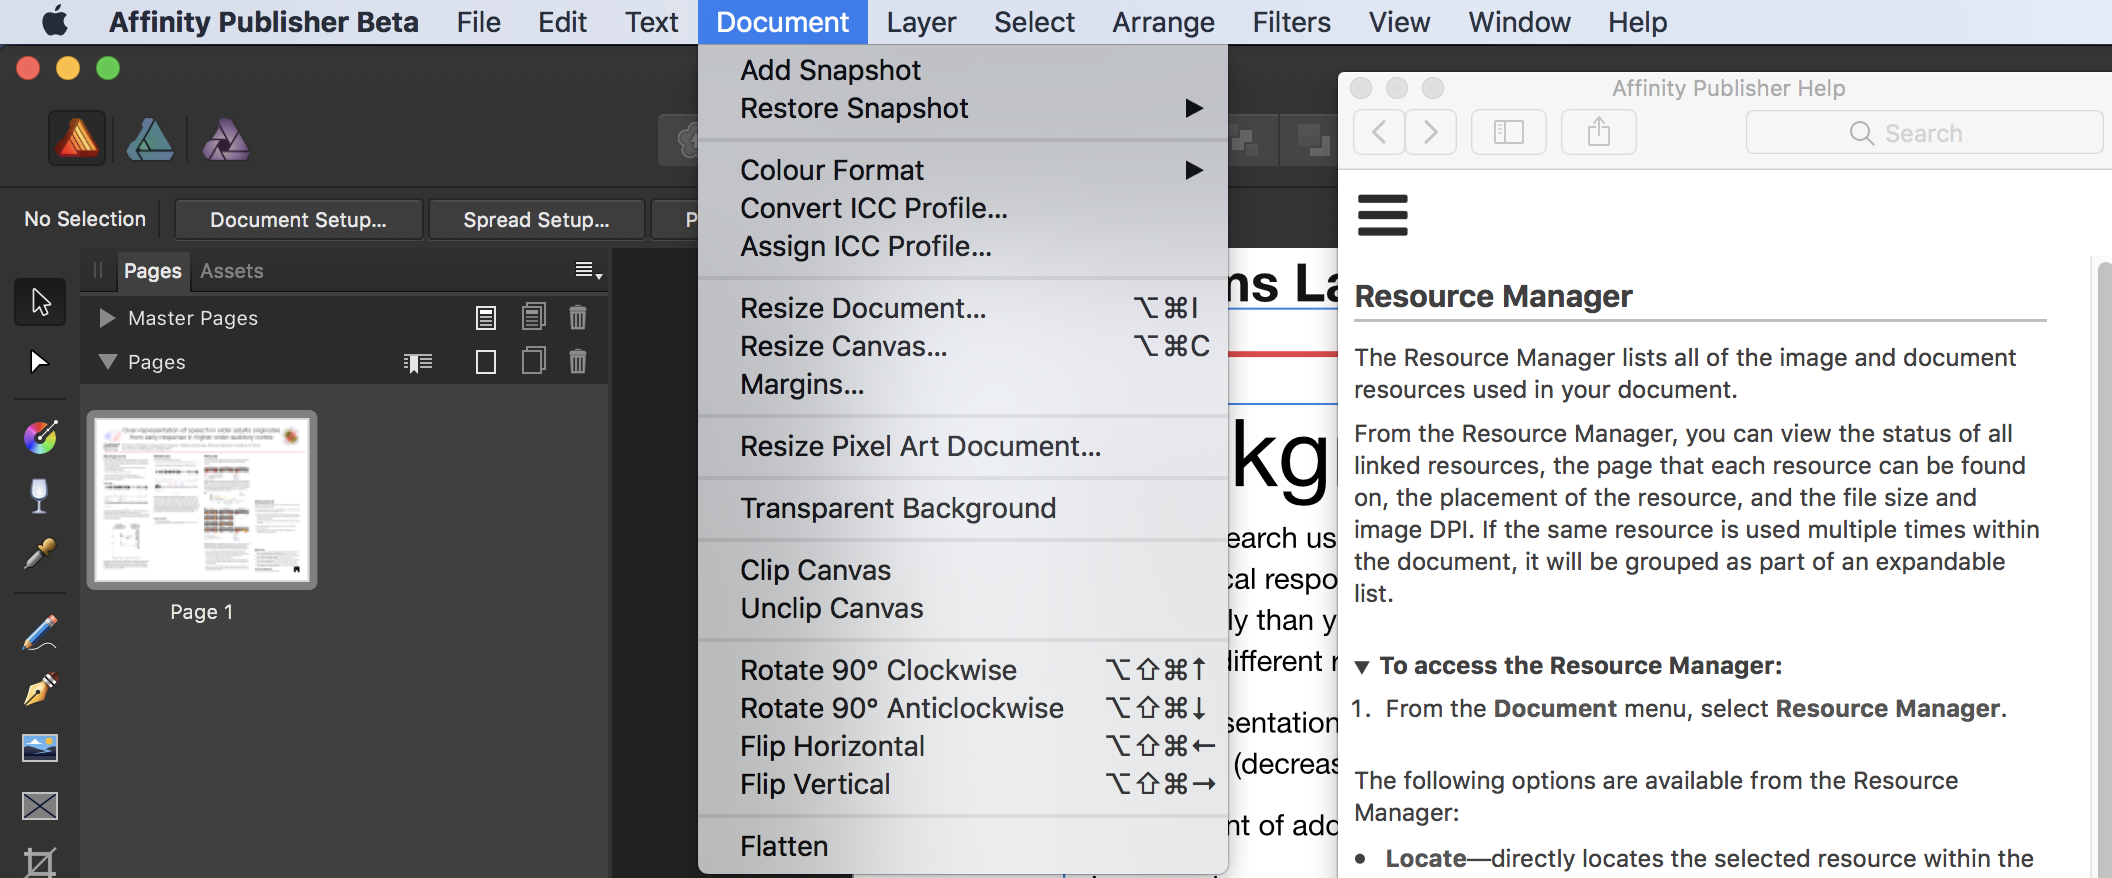
Task: Delete master page trash icon
Action: (x=578, y=318)
